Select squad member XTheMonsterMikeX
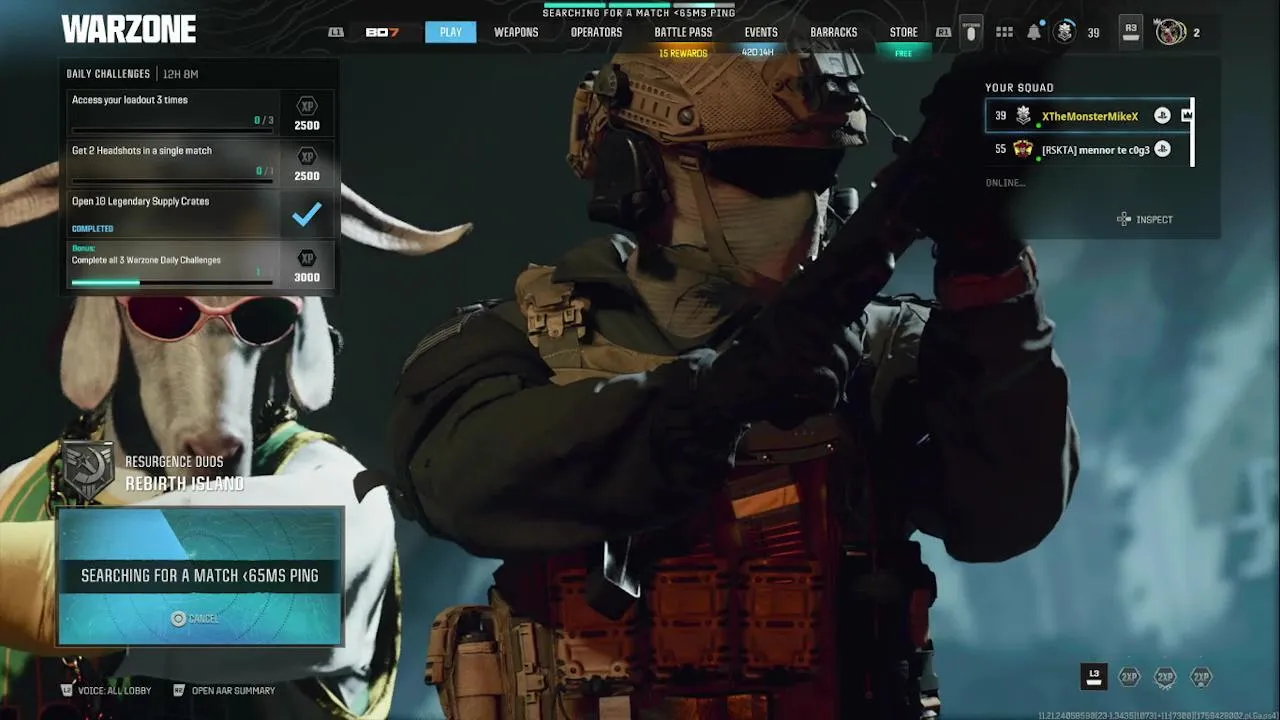The width and height of the screenshot is (1280, 720). pos(1088,116)
